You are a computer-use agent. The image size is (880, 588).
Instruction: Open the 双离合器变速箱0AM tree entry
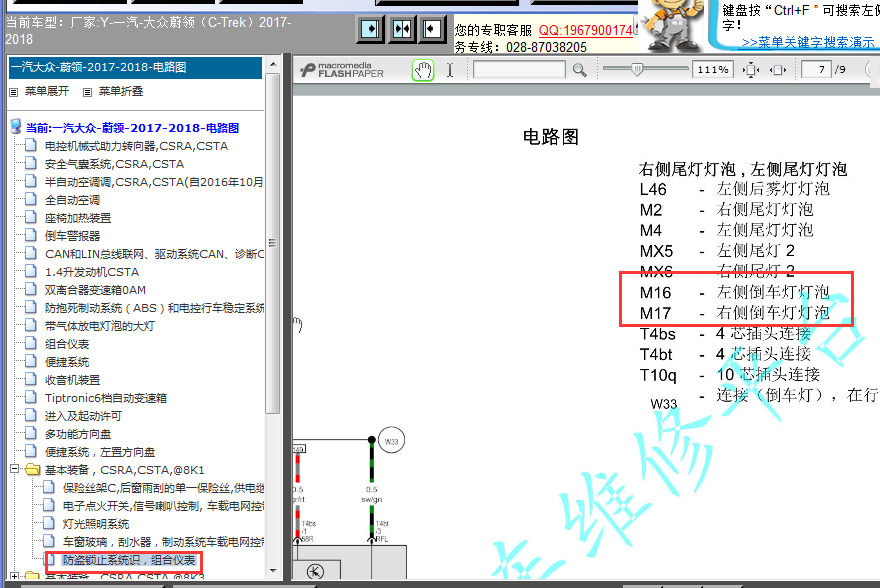(x=95, y=290)
